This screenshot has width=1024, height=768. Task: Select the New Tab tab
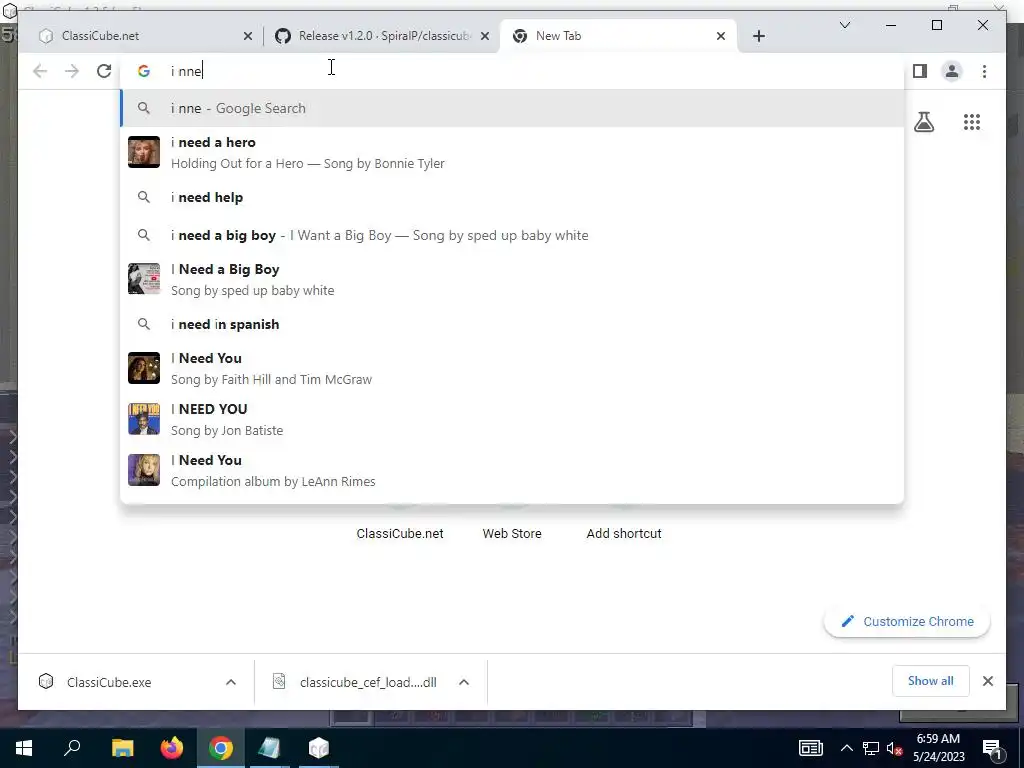coord(618,36)
